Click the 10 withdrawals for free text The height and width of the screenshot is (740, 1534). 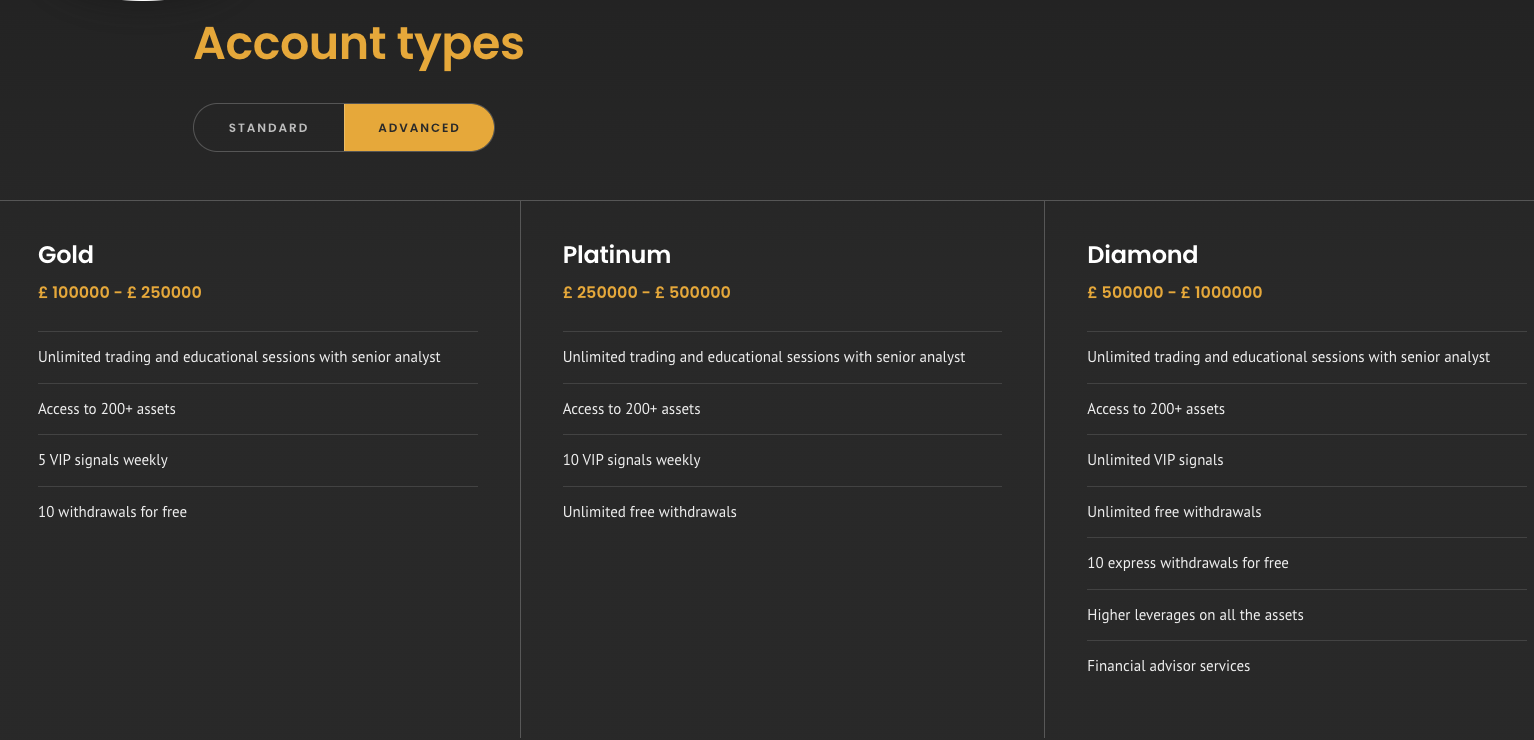(x=113, y=512)
